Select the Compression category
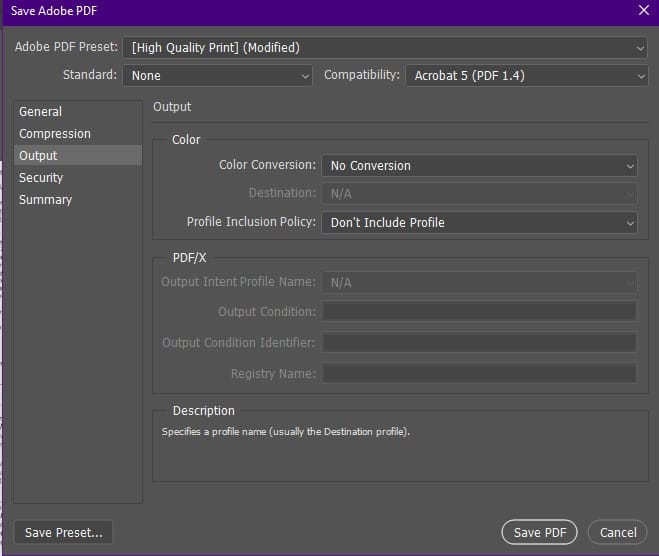Screen dimensions: 659x556 coord(78,134)
